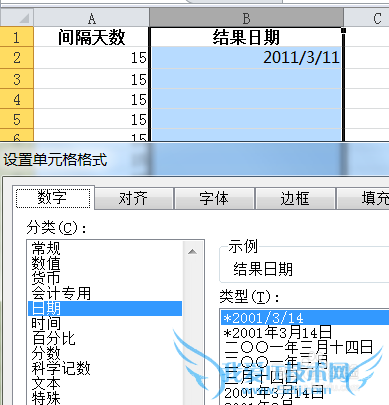The height and width of the screenshot is (405, 389).
Task: Choose 货币 category
Action: pyautogui.click(x=105, y=278)
